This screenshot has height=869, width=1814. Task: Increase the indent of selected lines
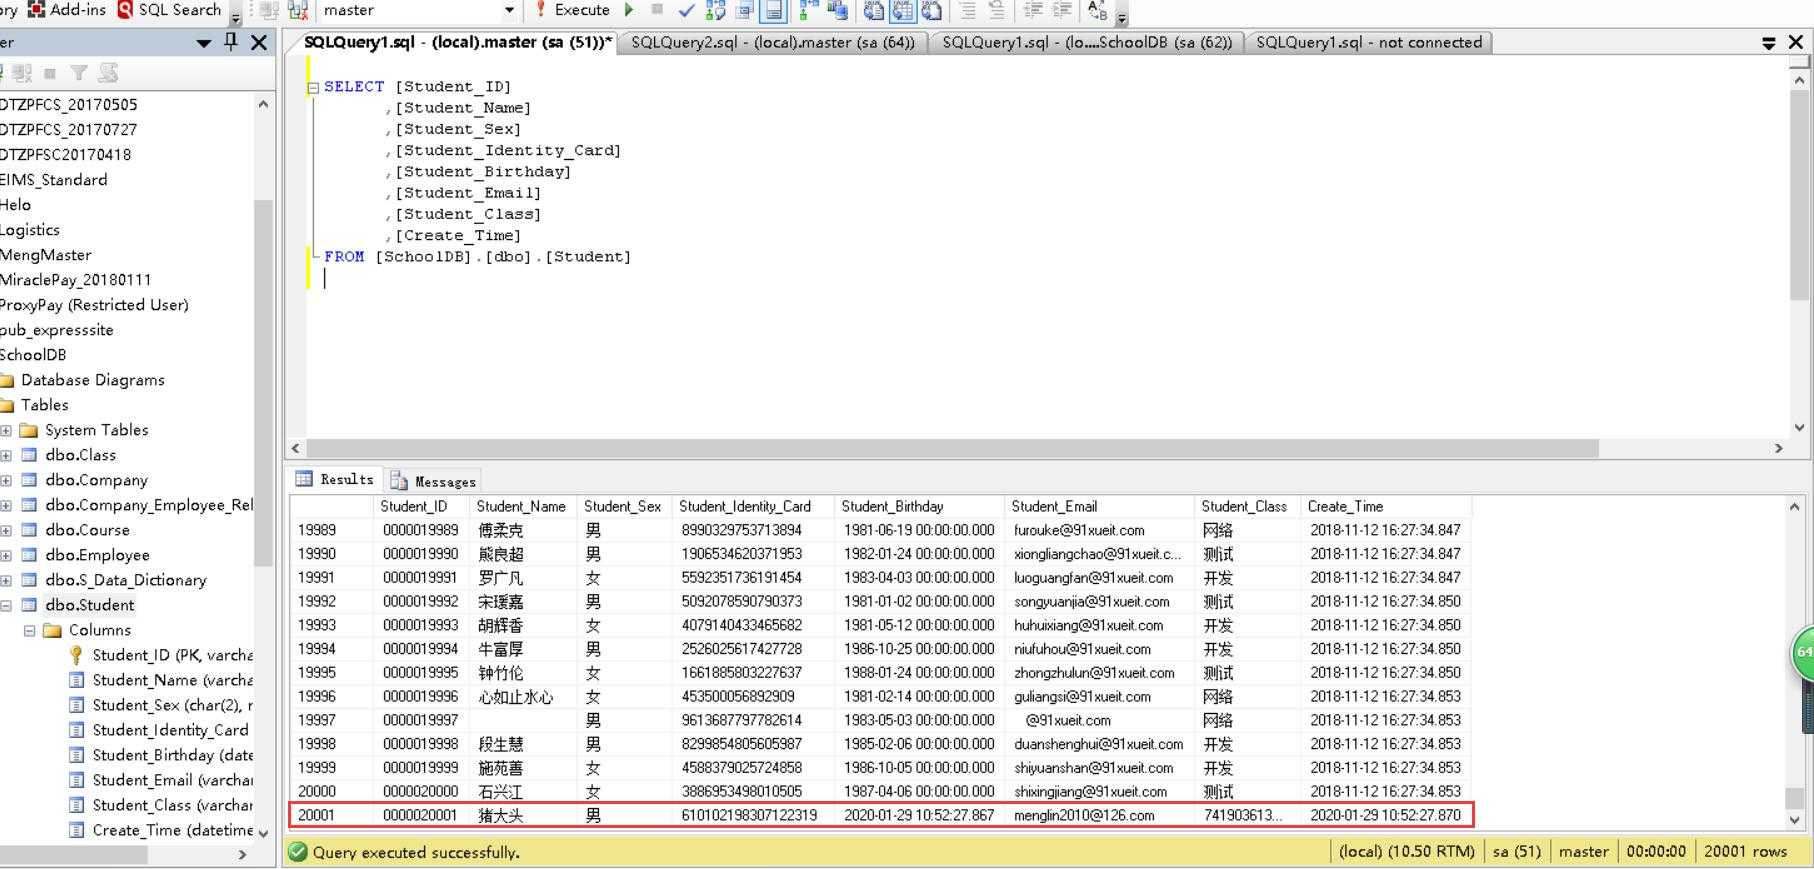coord(1061,10)
